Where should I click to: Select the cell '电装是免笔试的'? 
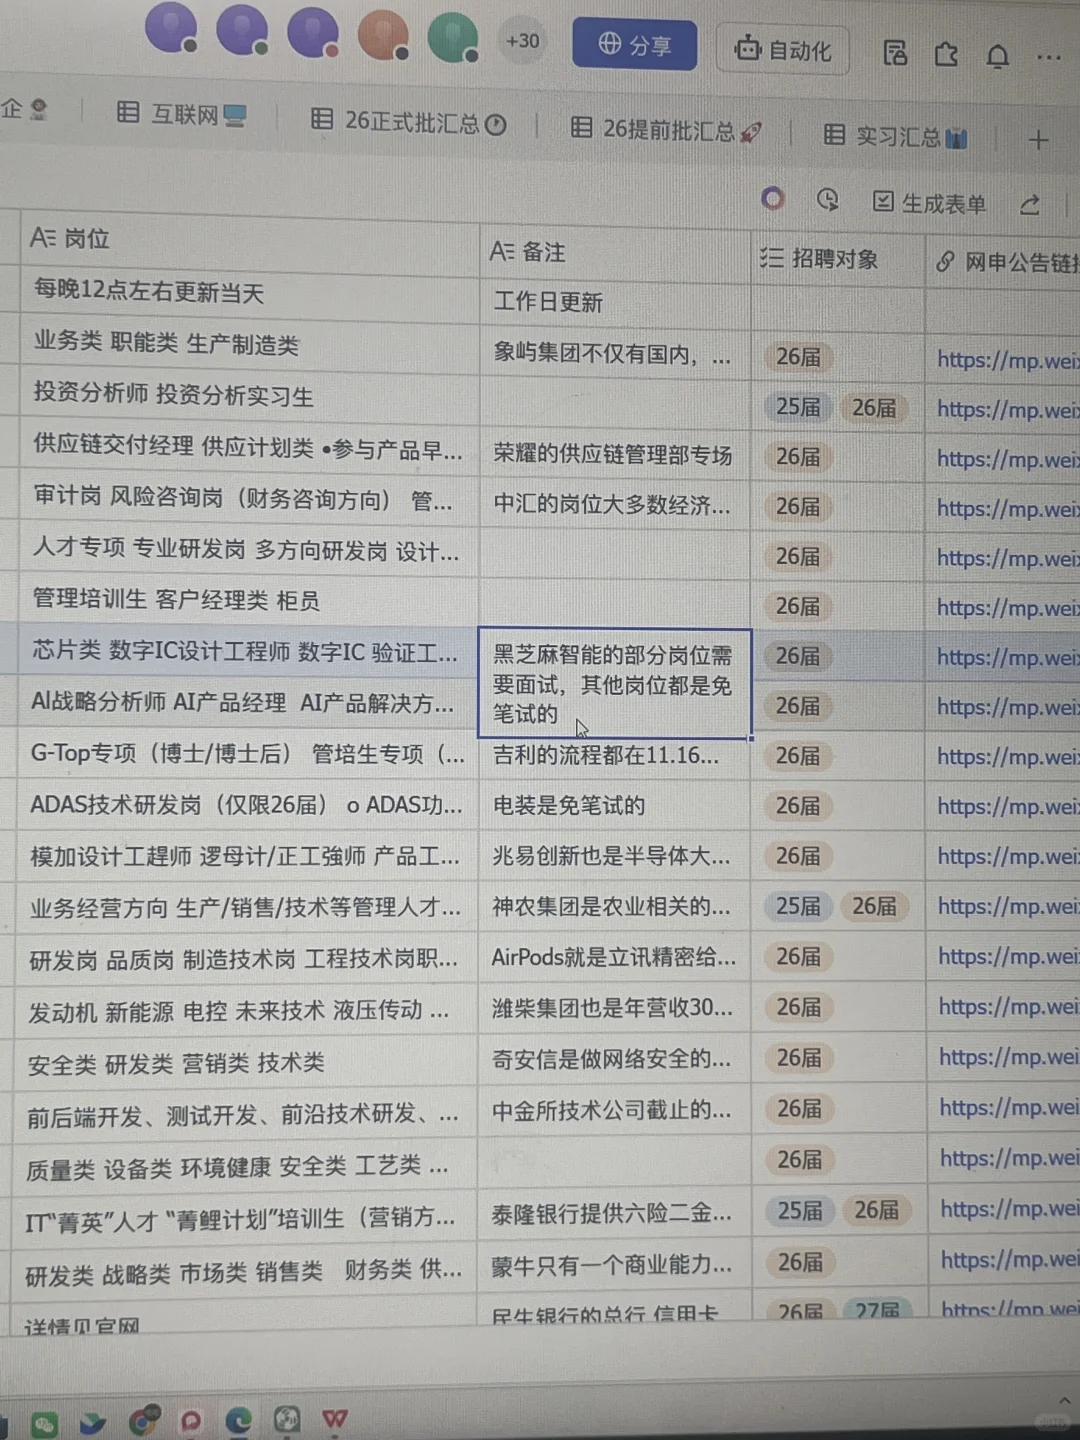615,806
